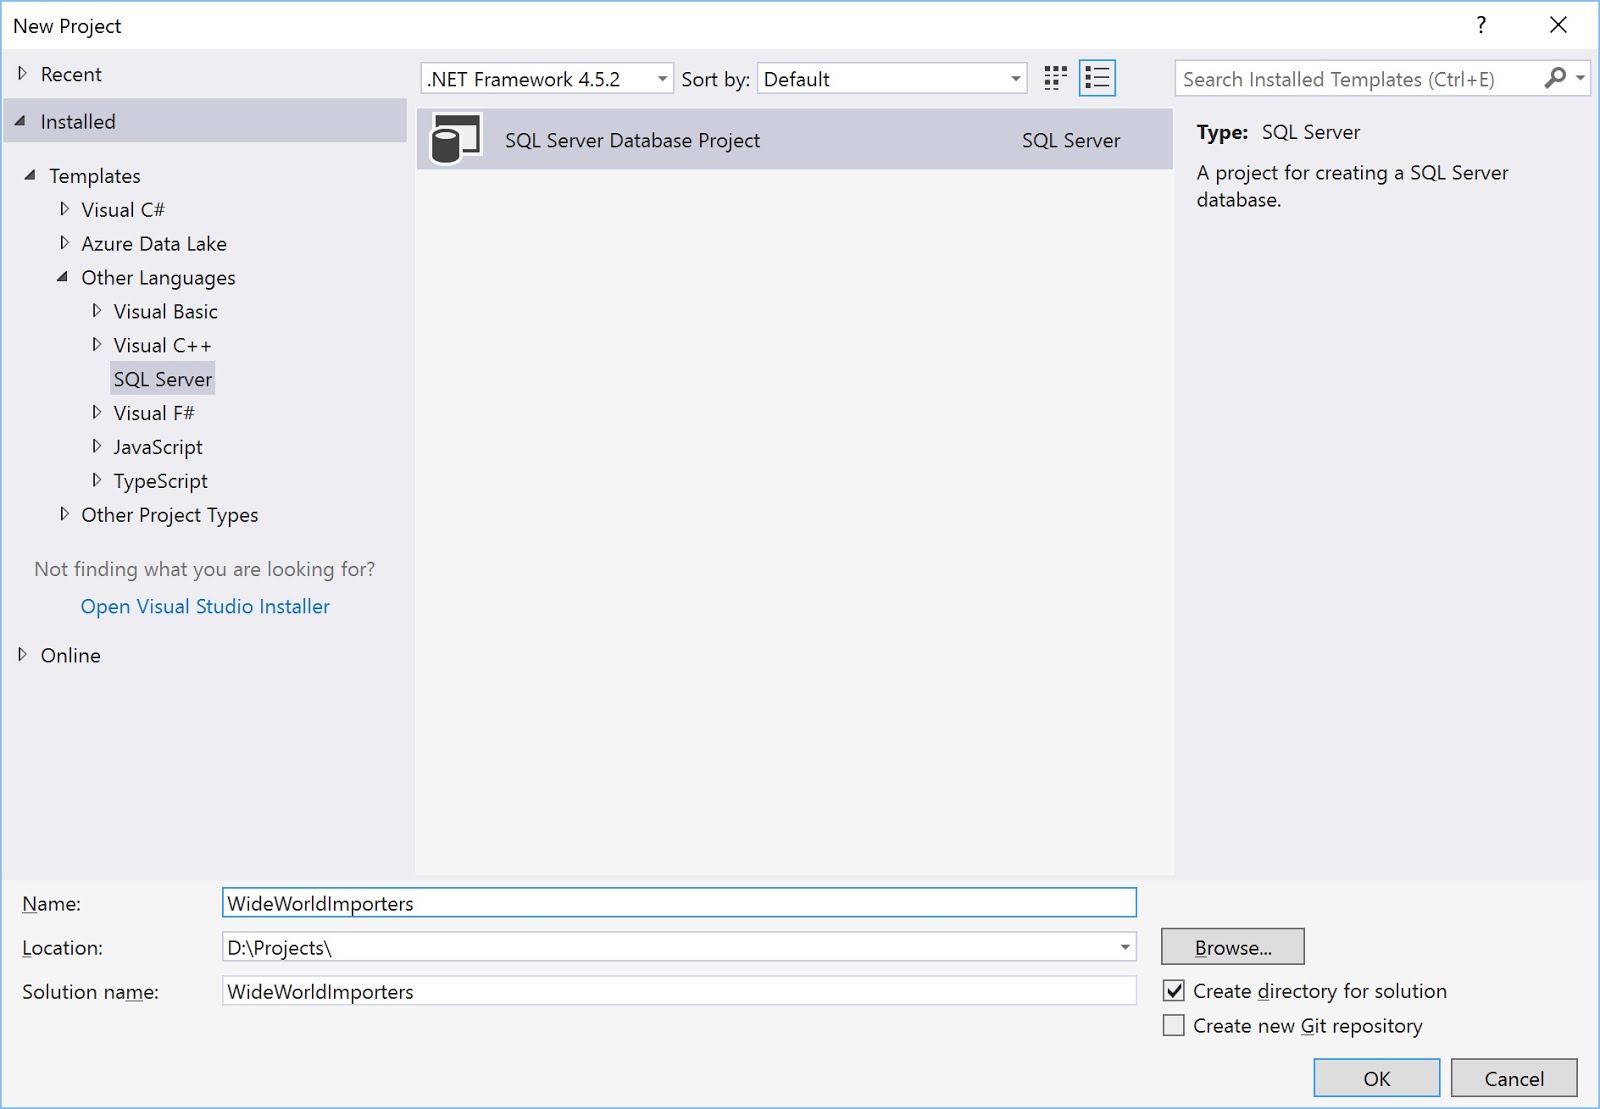Image resolution: width=1600 pixels, height=1109 pixels.
Task: Click the SQL Server Database Project icon
Action: click(x=455, y=139)
